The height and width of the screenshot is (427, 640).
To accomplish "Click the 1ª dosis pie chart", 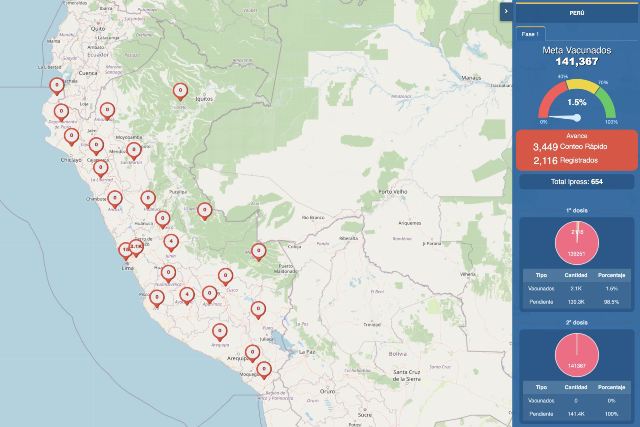I will coord(576,243).
